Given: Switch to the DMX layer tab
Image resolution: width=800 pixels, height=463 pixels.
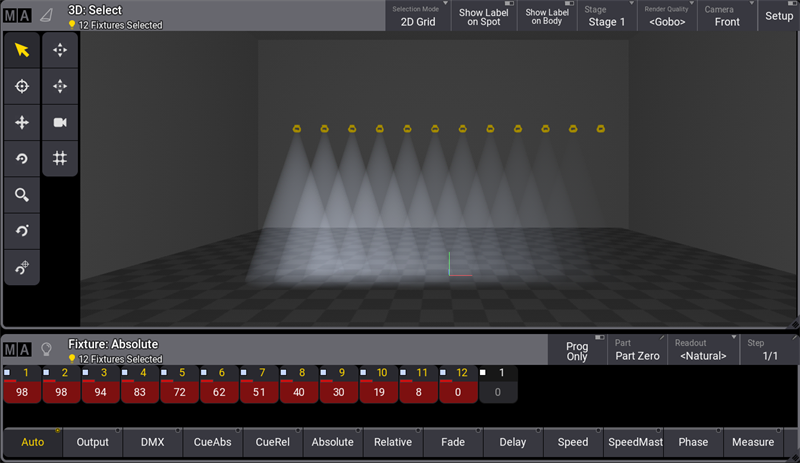Looking at the screenshot, I should click(x=152, y=442).
